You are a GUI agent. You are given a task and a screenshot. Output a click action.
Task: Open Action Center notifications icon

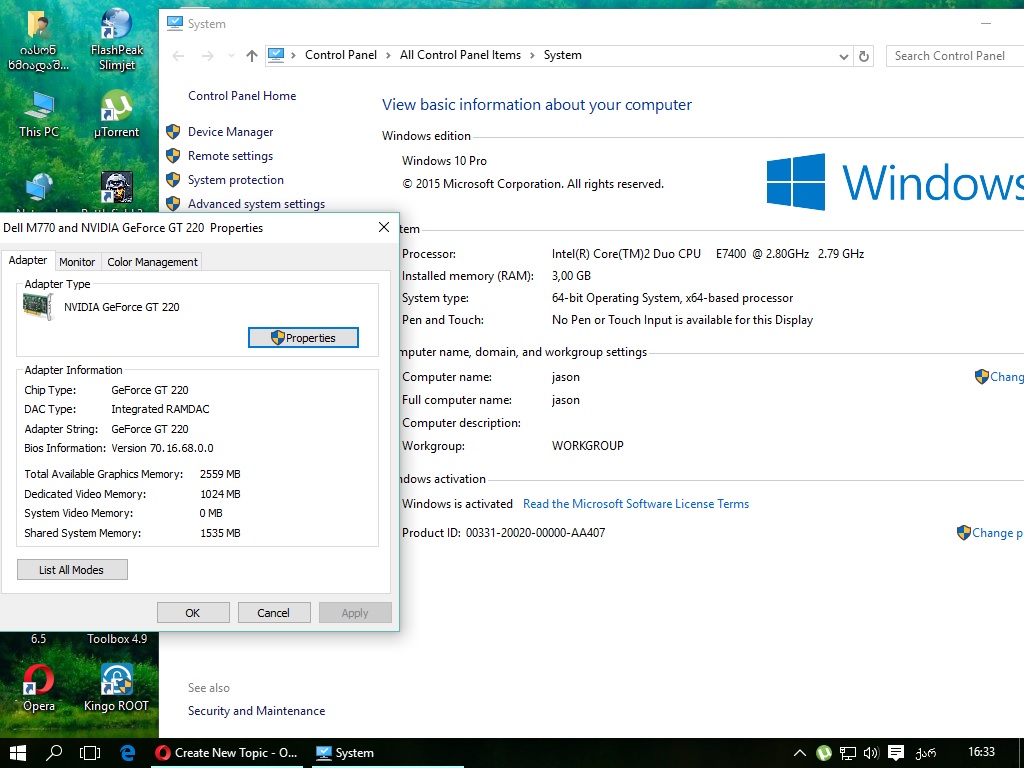pos(896,753)
